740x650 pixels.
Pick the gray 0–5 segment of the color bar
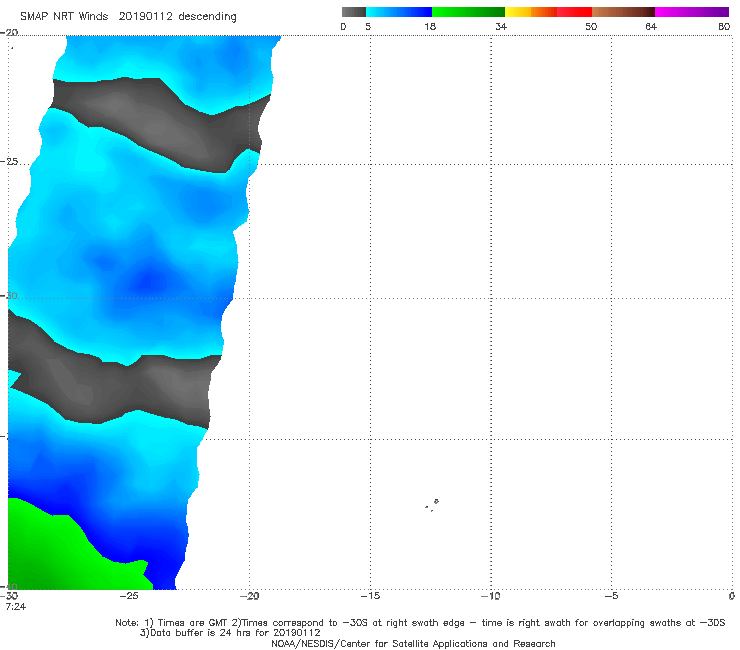[x=354, y=12]
